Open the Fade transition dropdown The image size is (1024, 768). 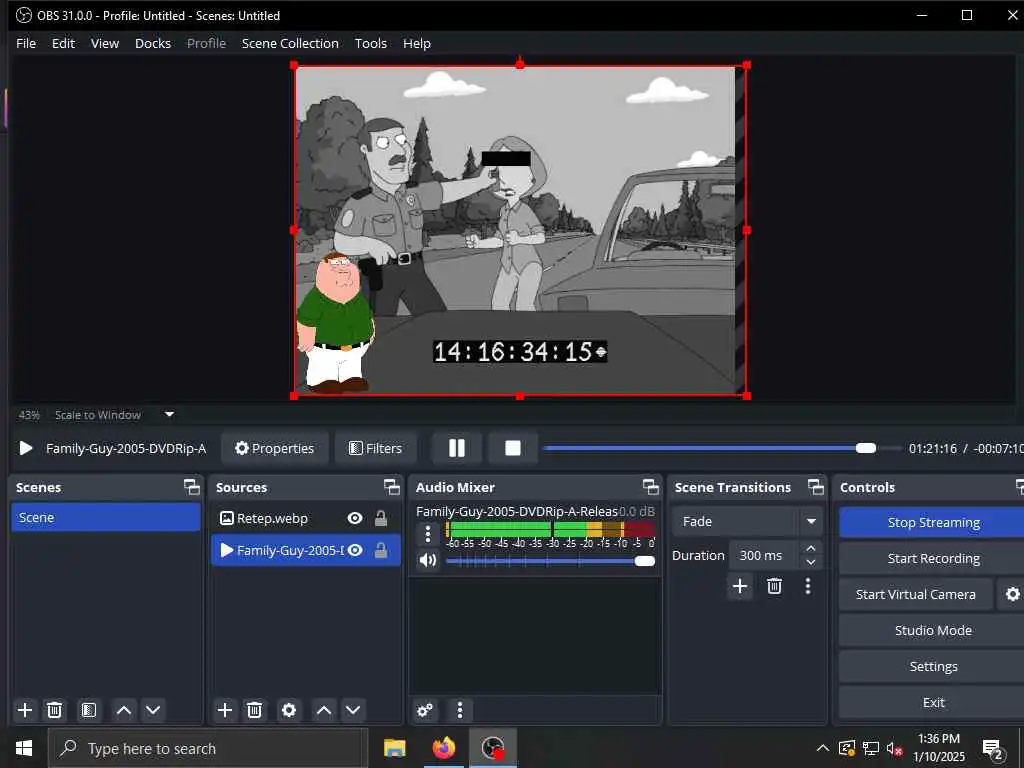[746, 521]
